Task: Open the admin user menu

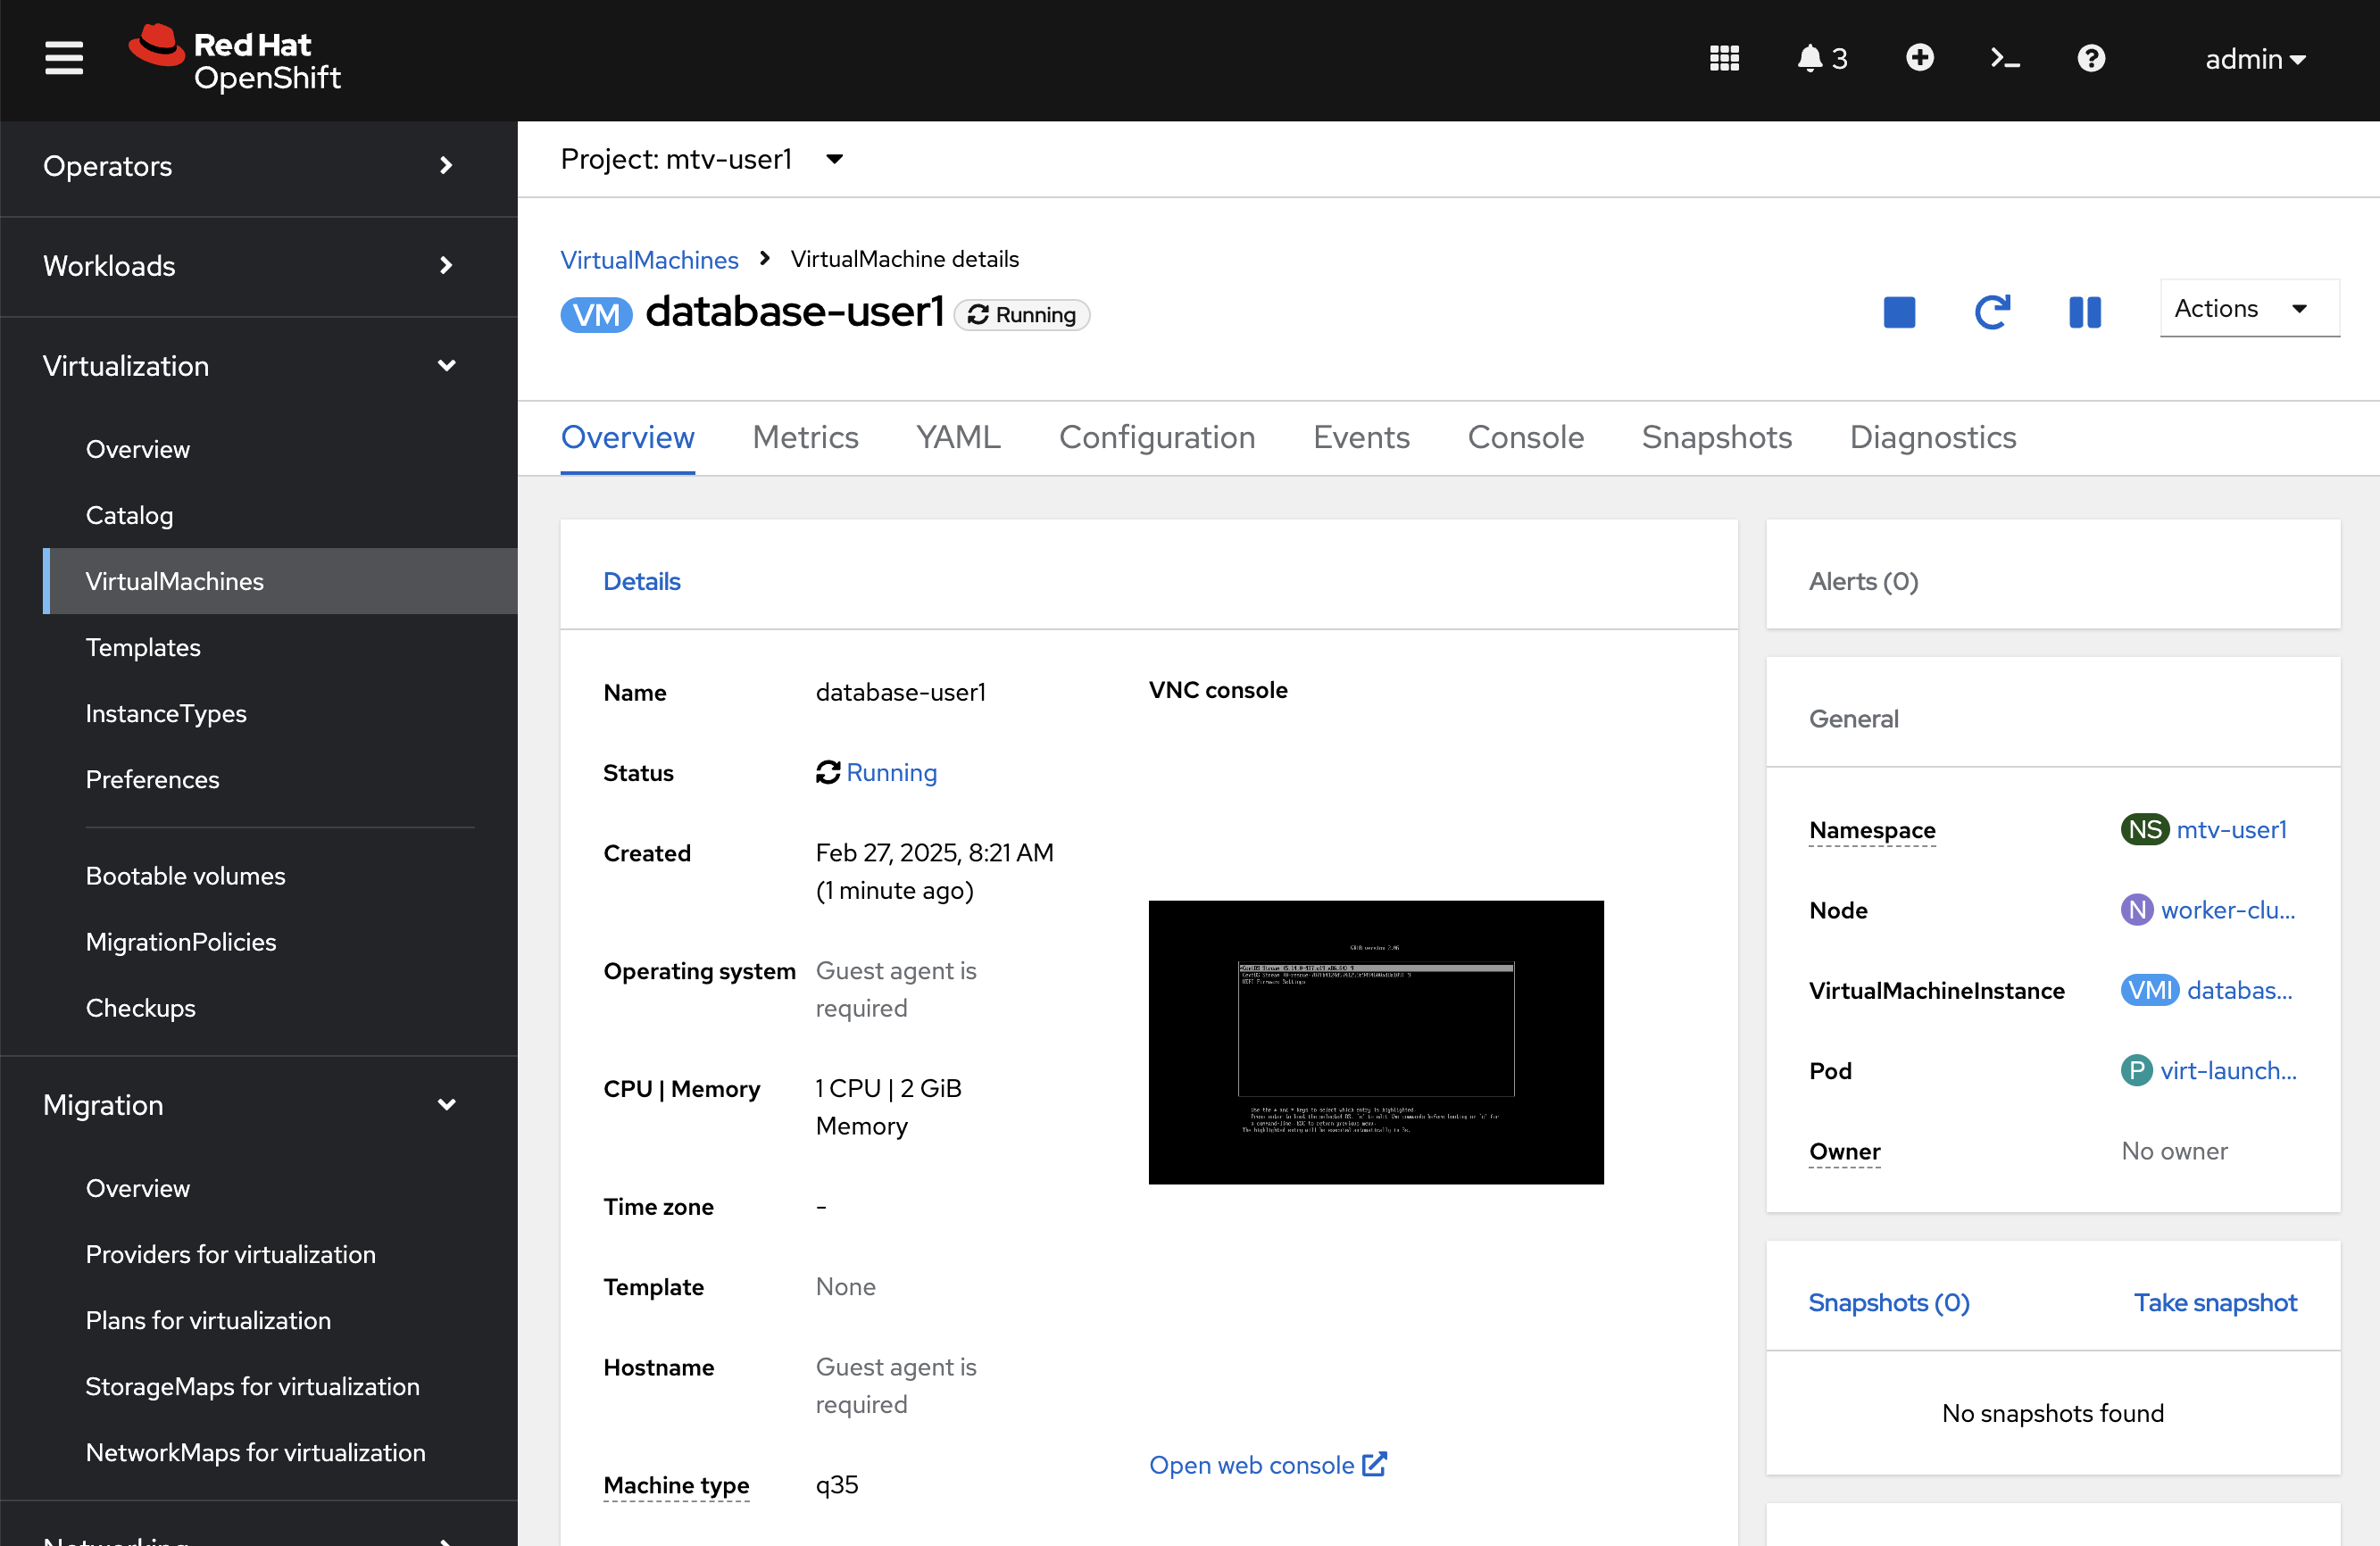Action: [2254, 59]
